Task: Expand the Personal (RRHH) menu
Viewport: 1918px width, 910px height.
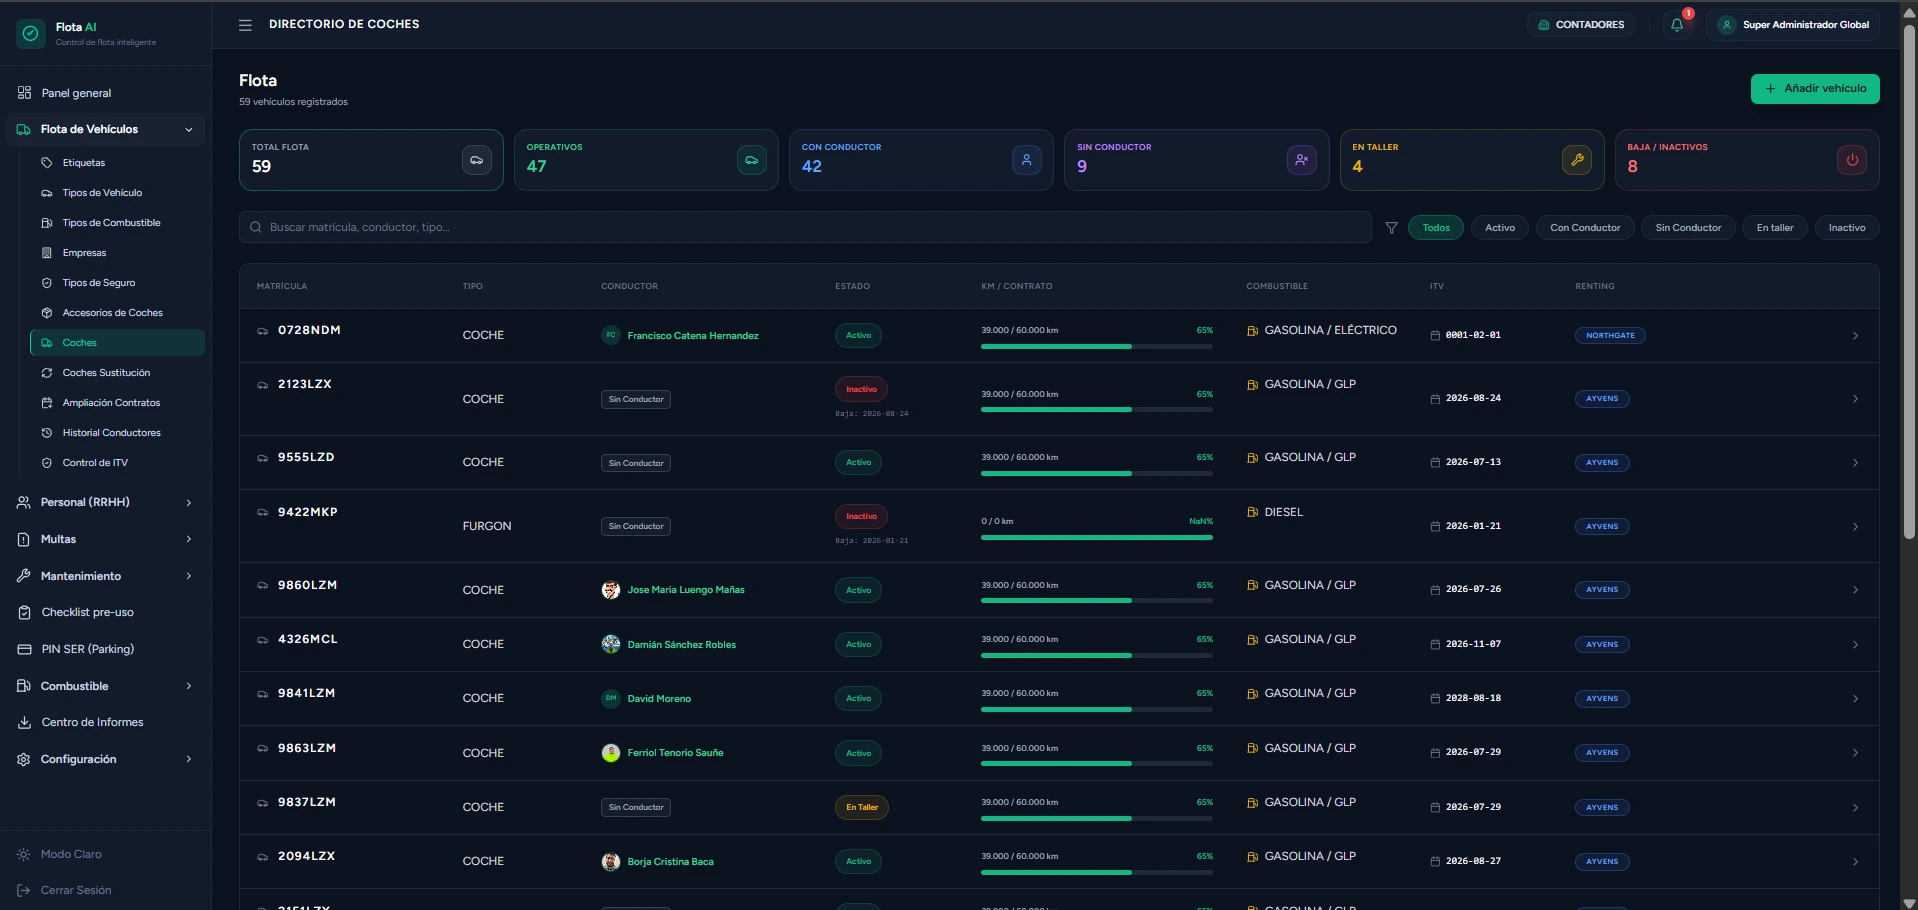Action: [106, 502]
